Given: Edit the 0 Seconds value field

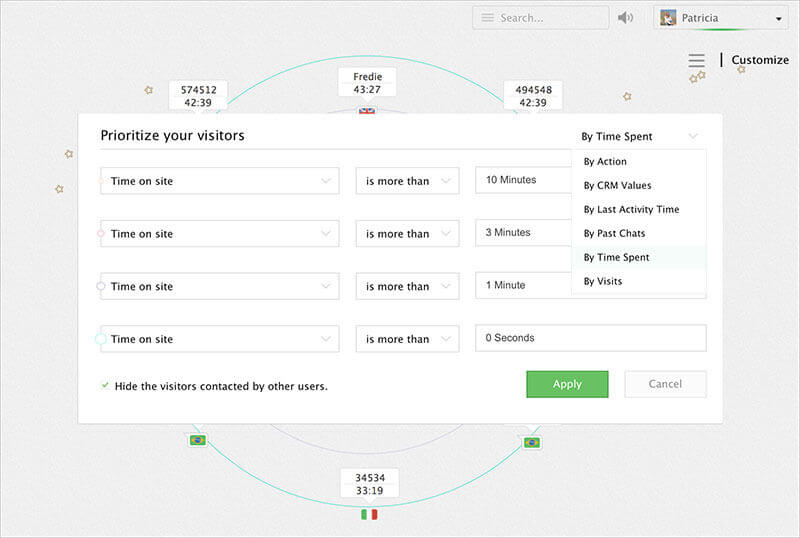Looking at the screenshot, I should click(591, 338).
